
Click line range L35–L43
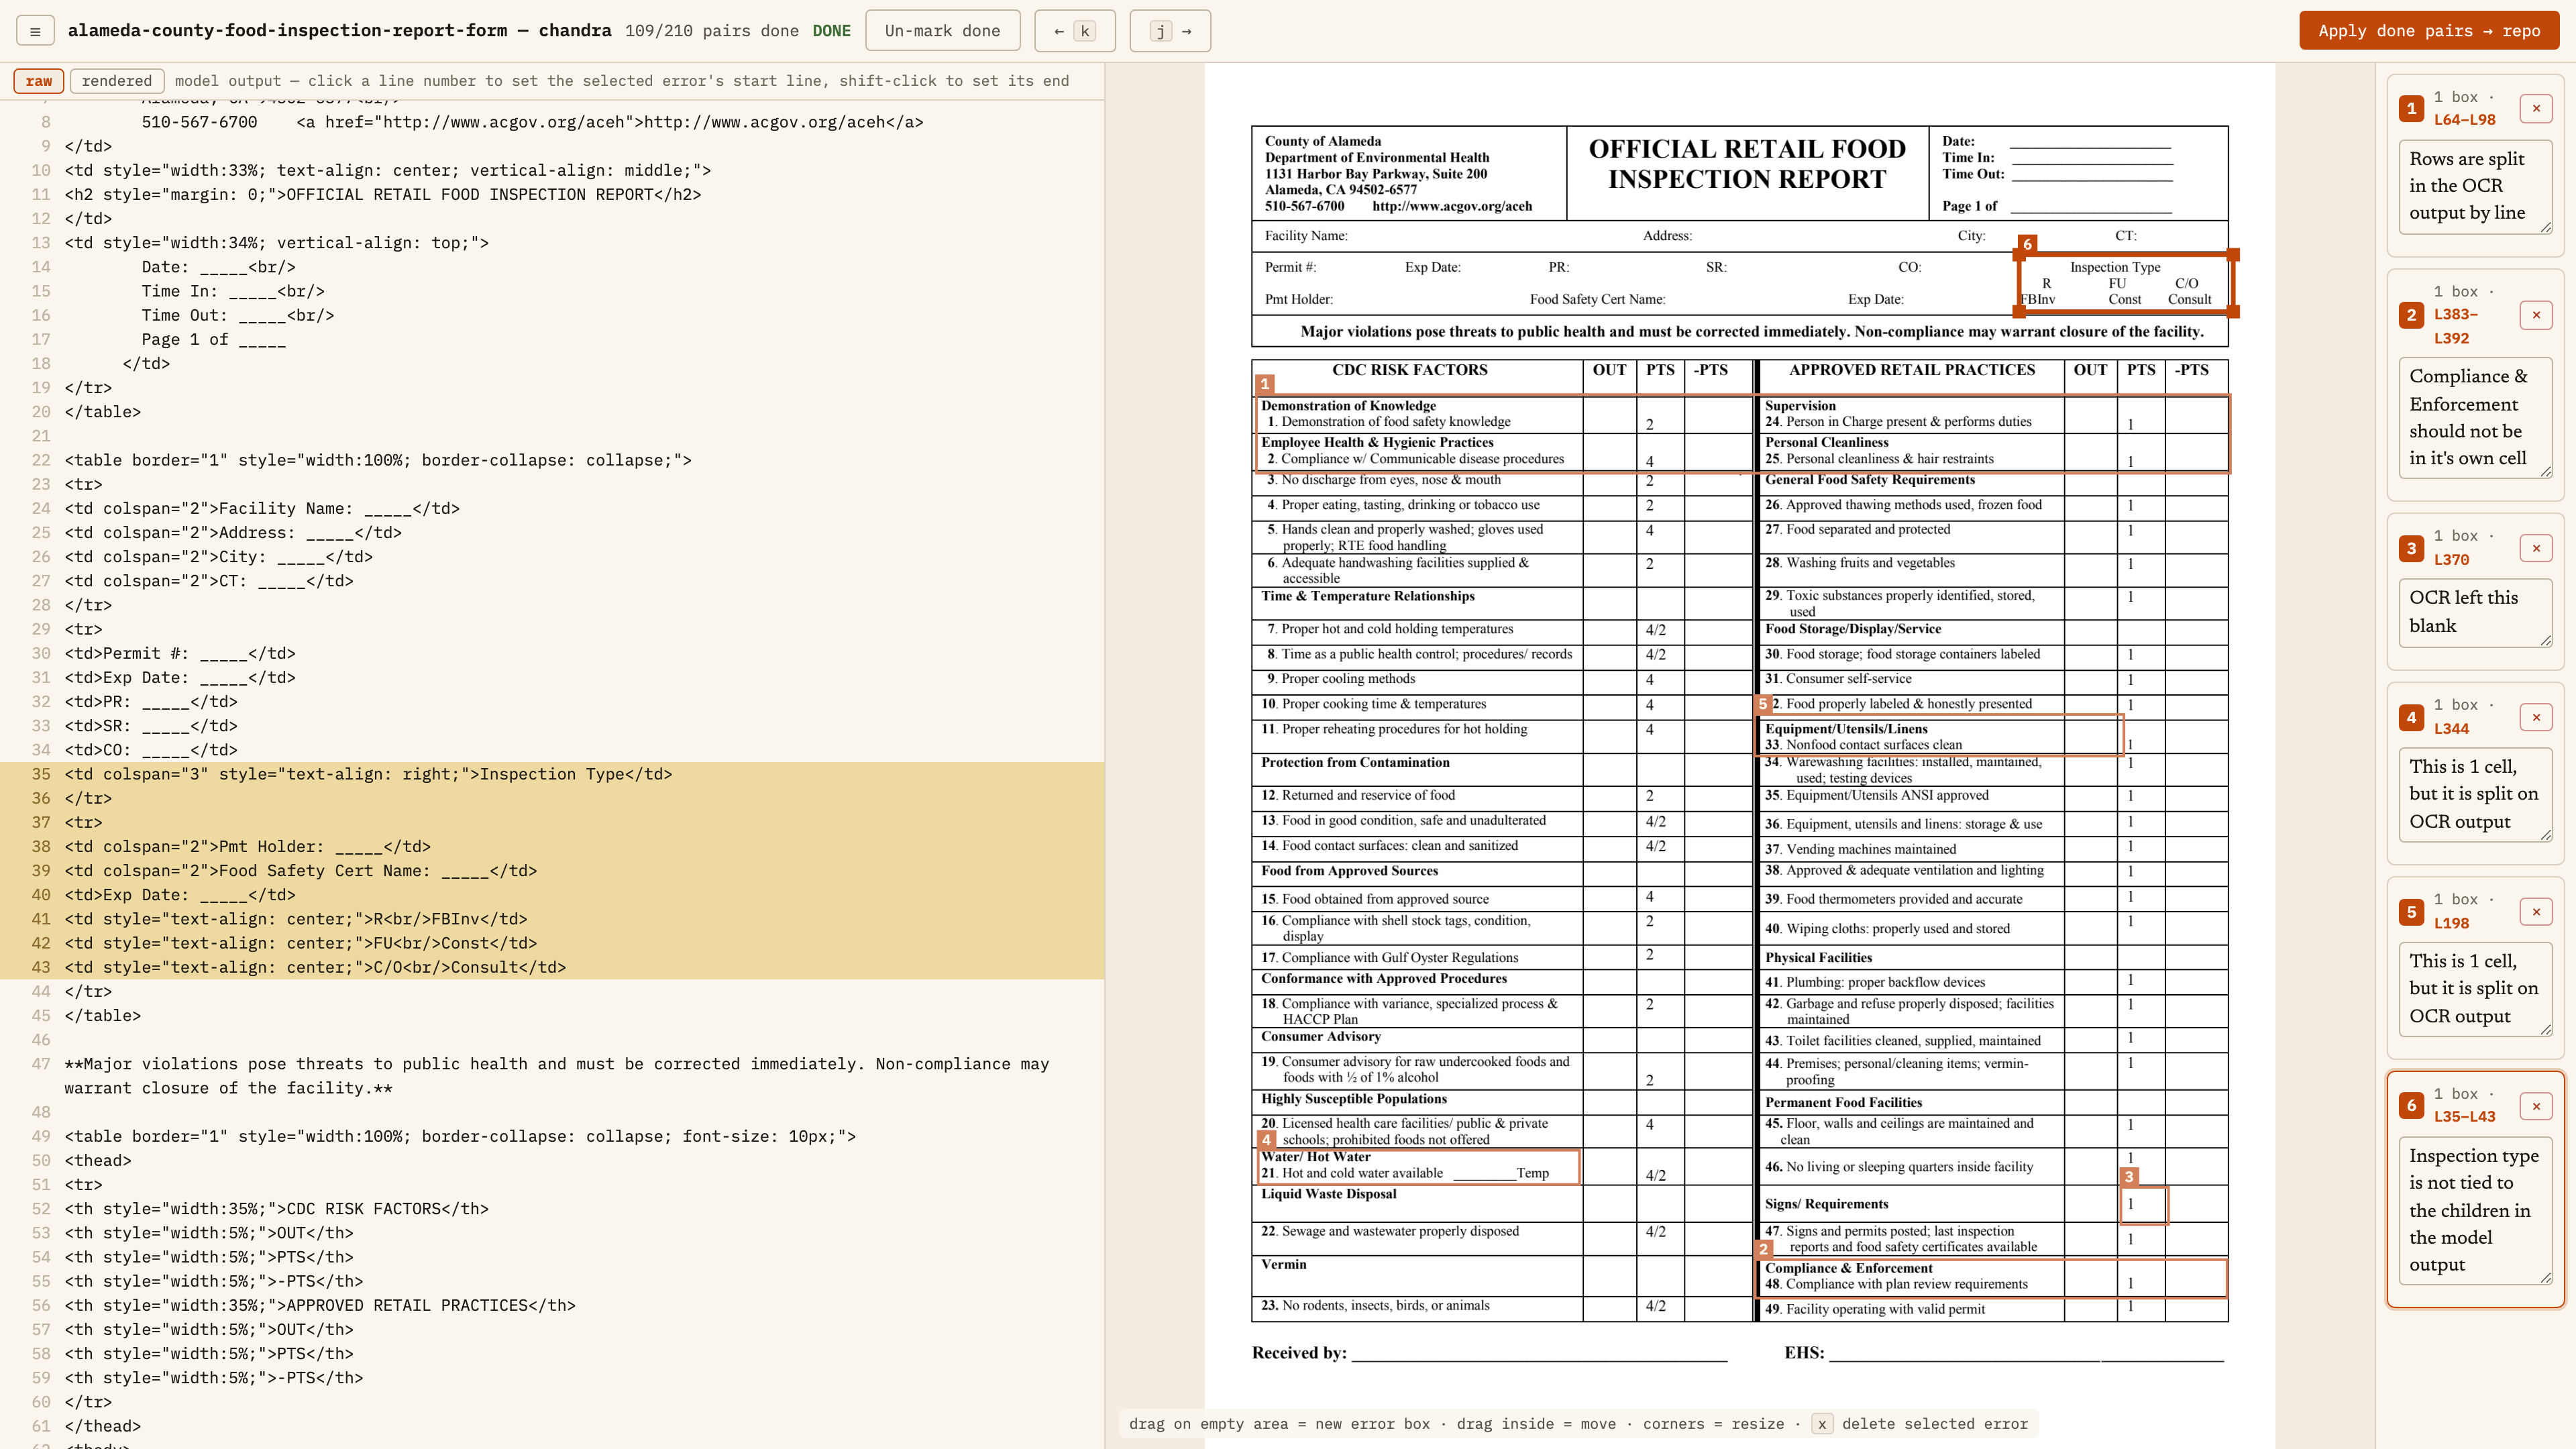(x=2464, y=1117)
